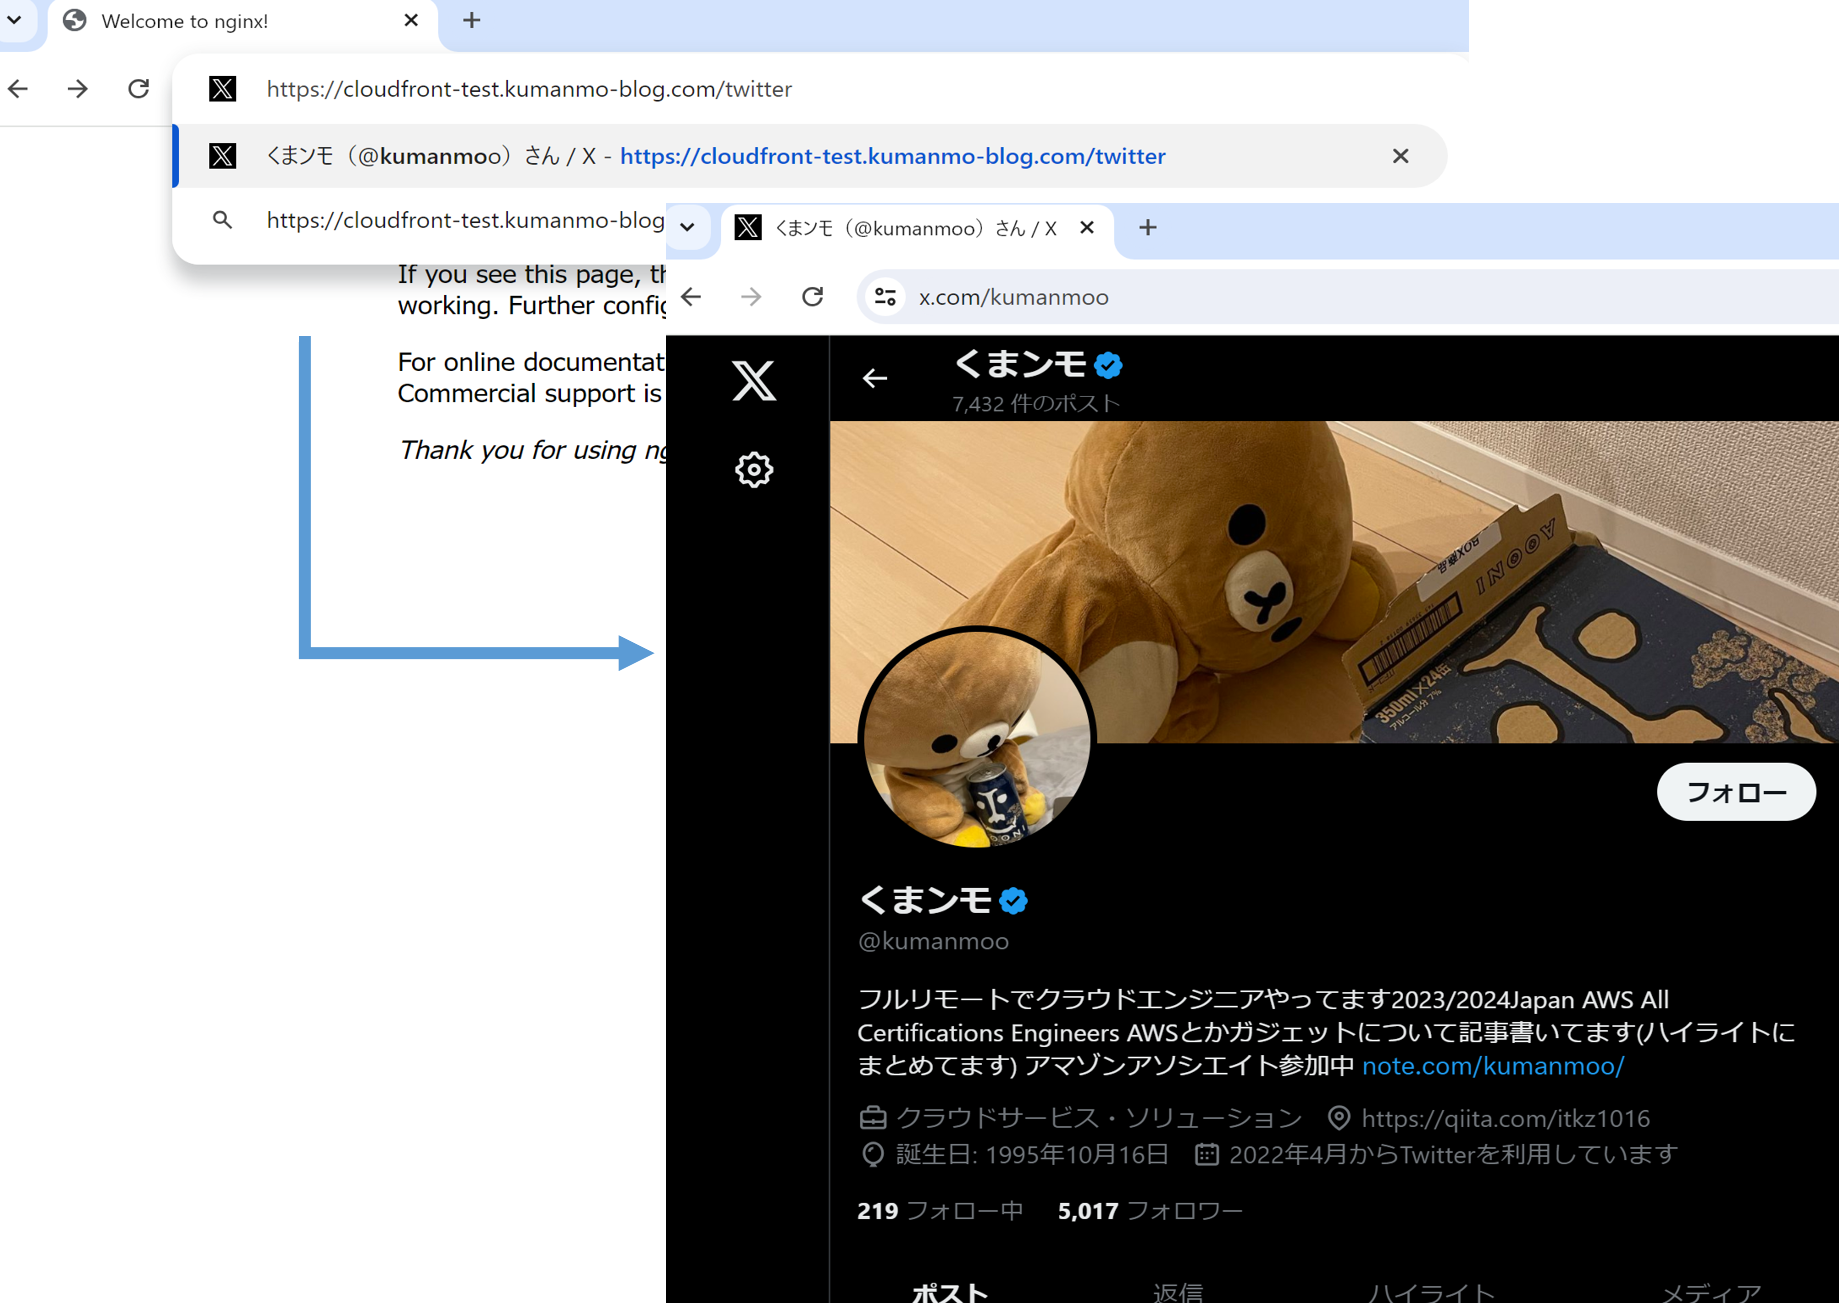Click the search magnifier in the suggestions list
Screen dimensions: 1839x1303
click(222, 220)
